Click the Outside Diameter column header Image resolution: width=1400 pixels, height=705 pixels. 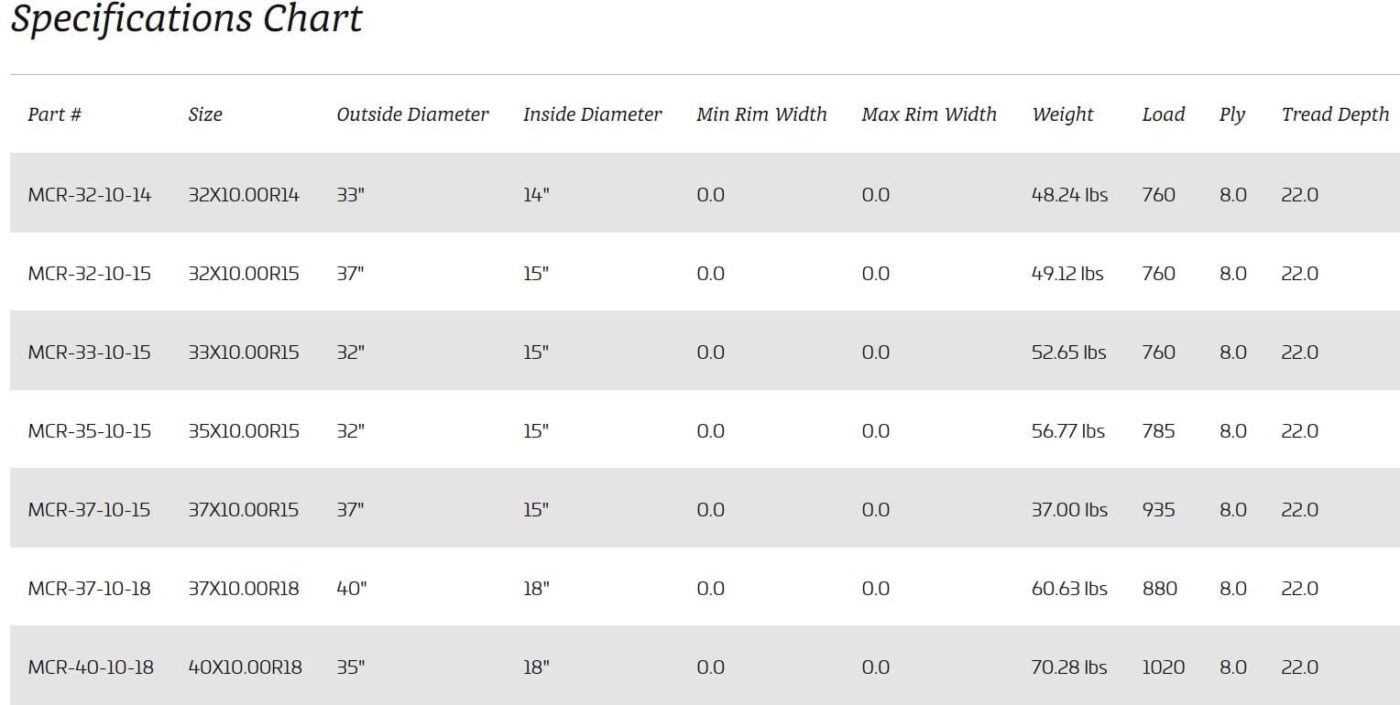412,115
